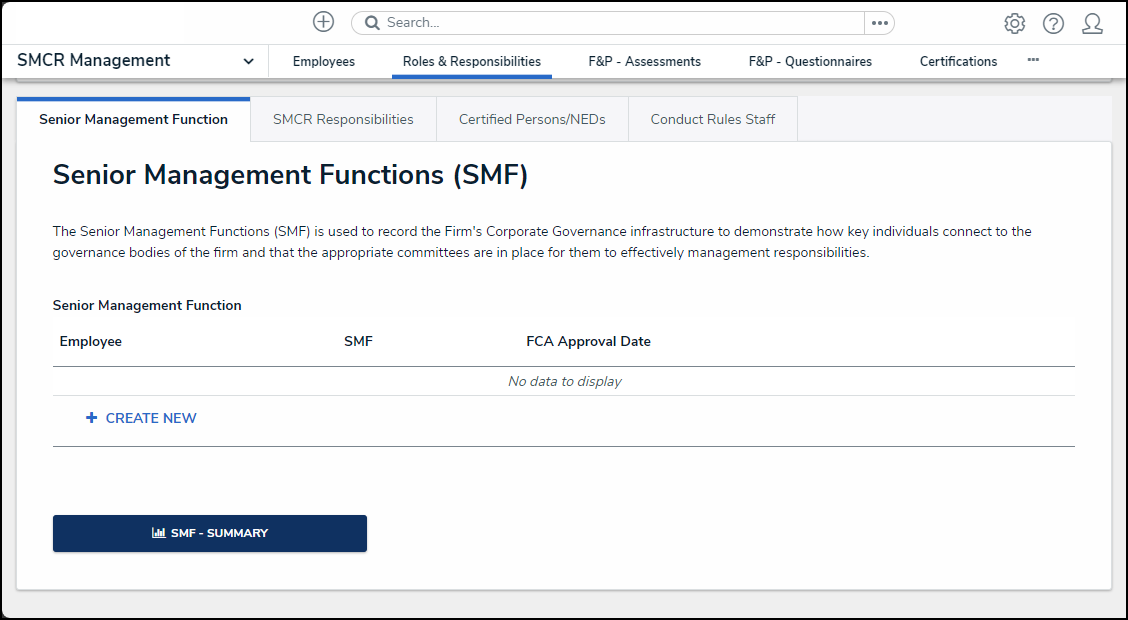
Task: Switch to Certified Persons/NEDs tab
Action: coord(532,119)
